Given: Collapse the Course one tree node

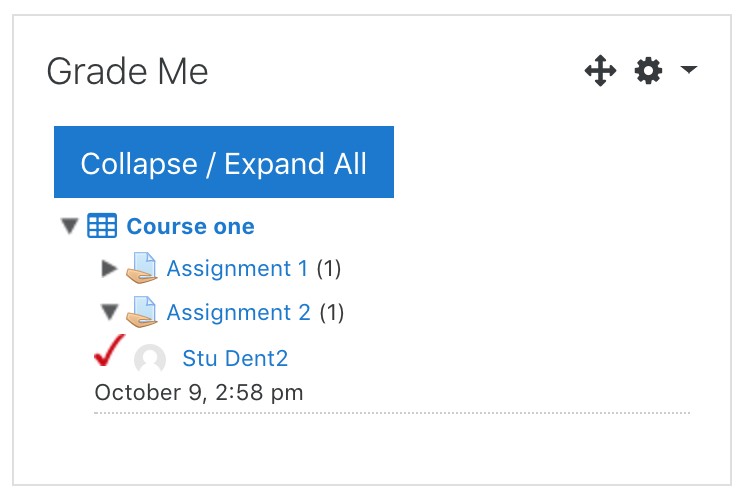Looking at the screenshot, I should point(69,226).
